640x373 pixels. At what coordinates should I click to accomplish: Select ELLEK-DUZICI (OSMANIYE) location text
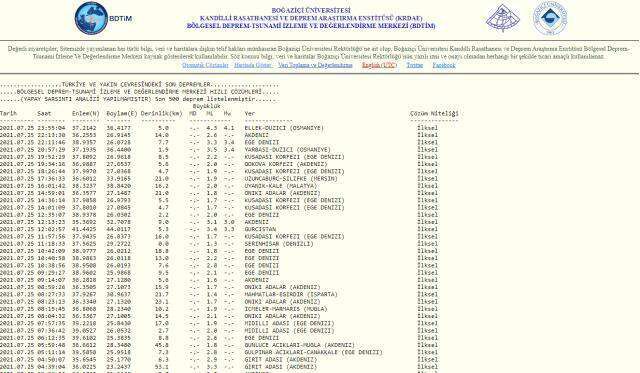tap(284, 128)
